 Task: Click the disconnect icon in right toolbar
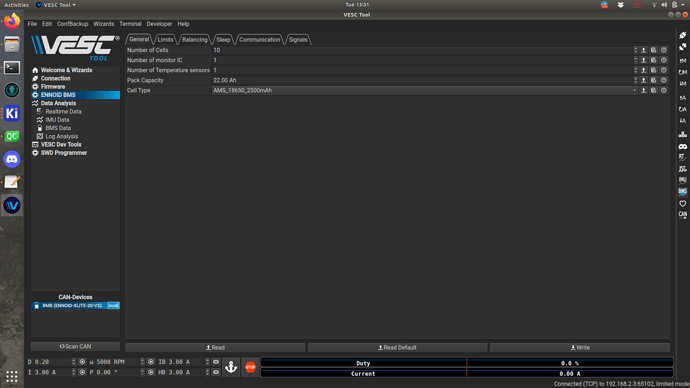coord(683,47)
